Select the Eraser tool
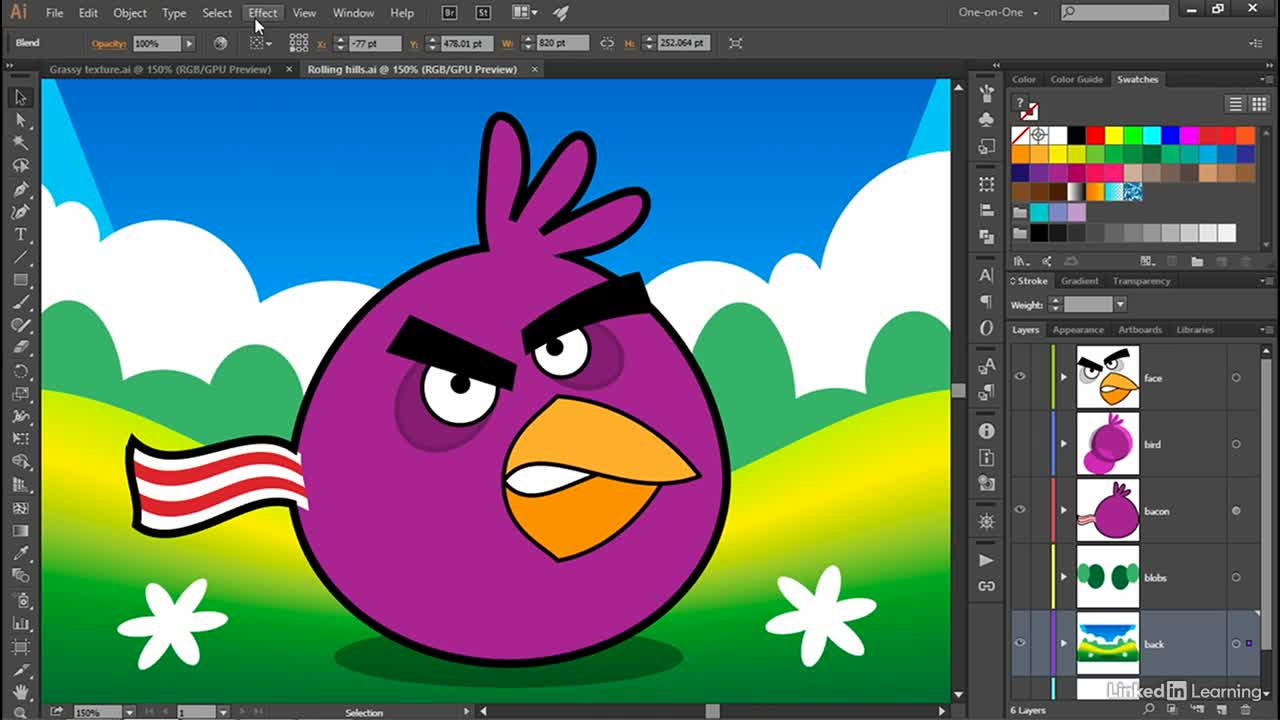The image size is (1280, 720). click(x=20, y=349)
